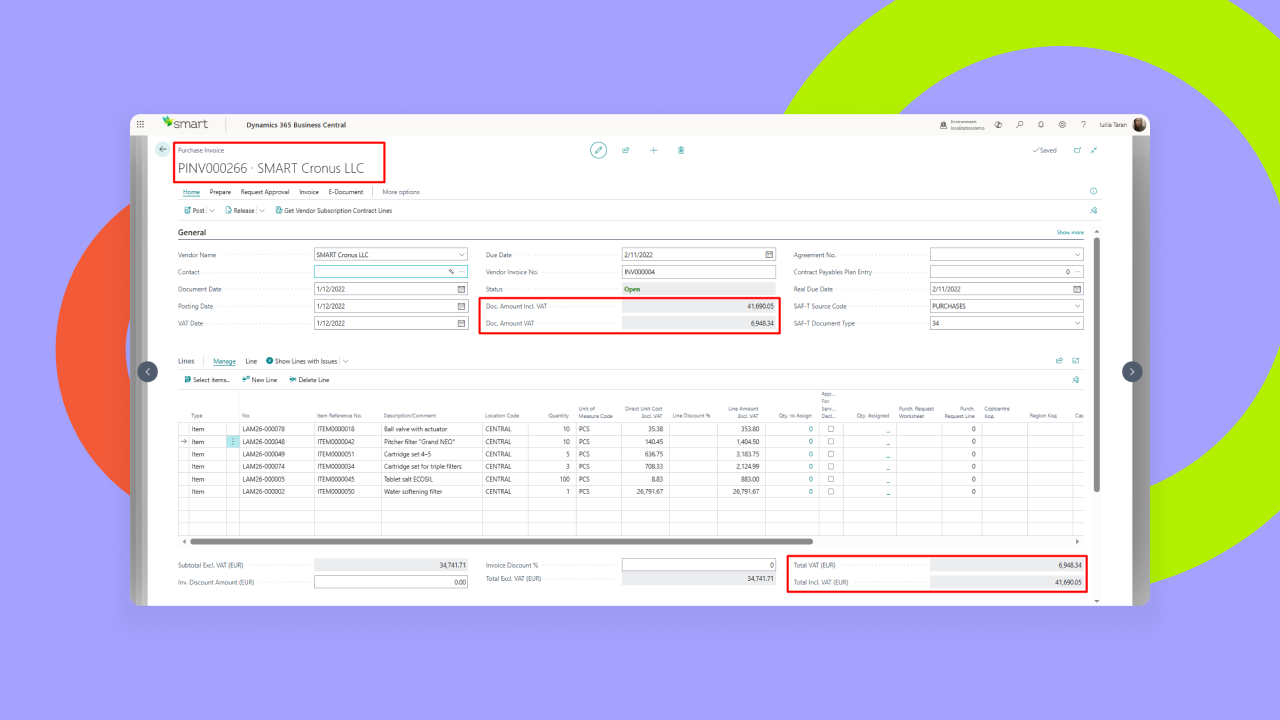Image resolution: width=1280 pixels, height=720 pixels.
Task: Tick checkbox in Ball valve row
Action: [x=830, y=429]
